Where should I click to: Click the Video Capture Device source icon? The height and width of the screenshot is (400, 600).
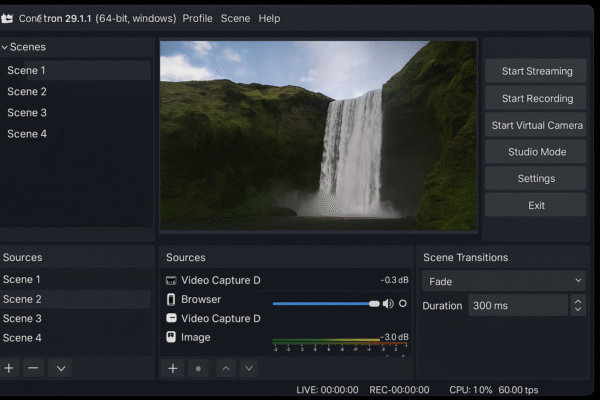tap(171, 280)
